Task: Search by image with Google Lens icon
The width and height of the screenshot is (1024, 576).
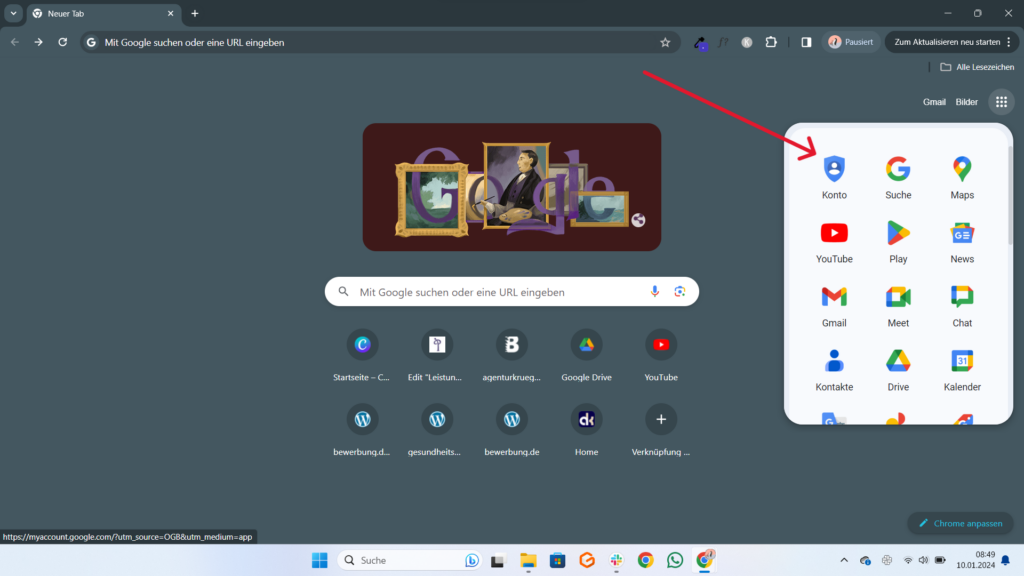Action: pyautogui.click(x=679, y=292)
